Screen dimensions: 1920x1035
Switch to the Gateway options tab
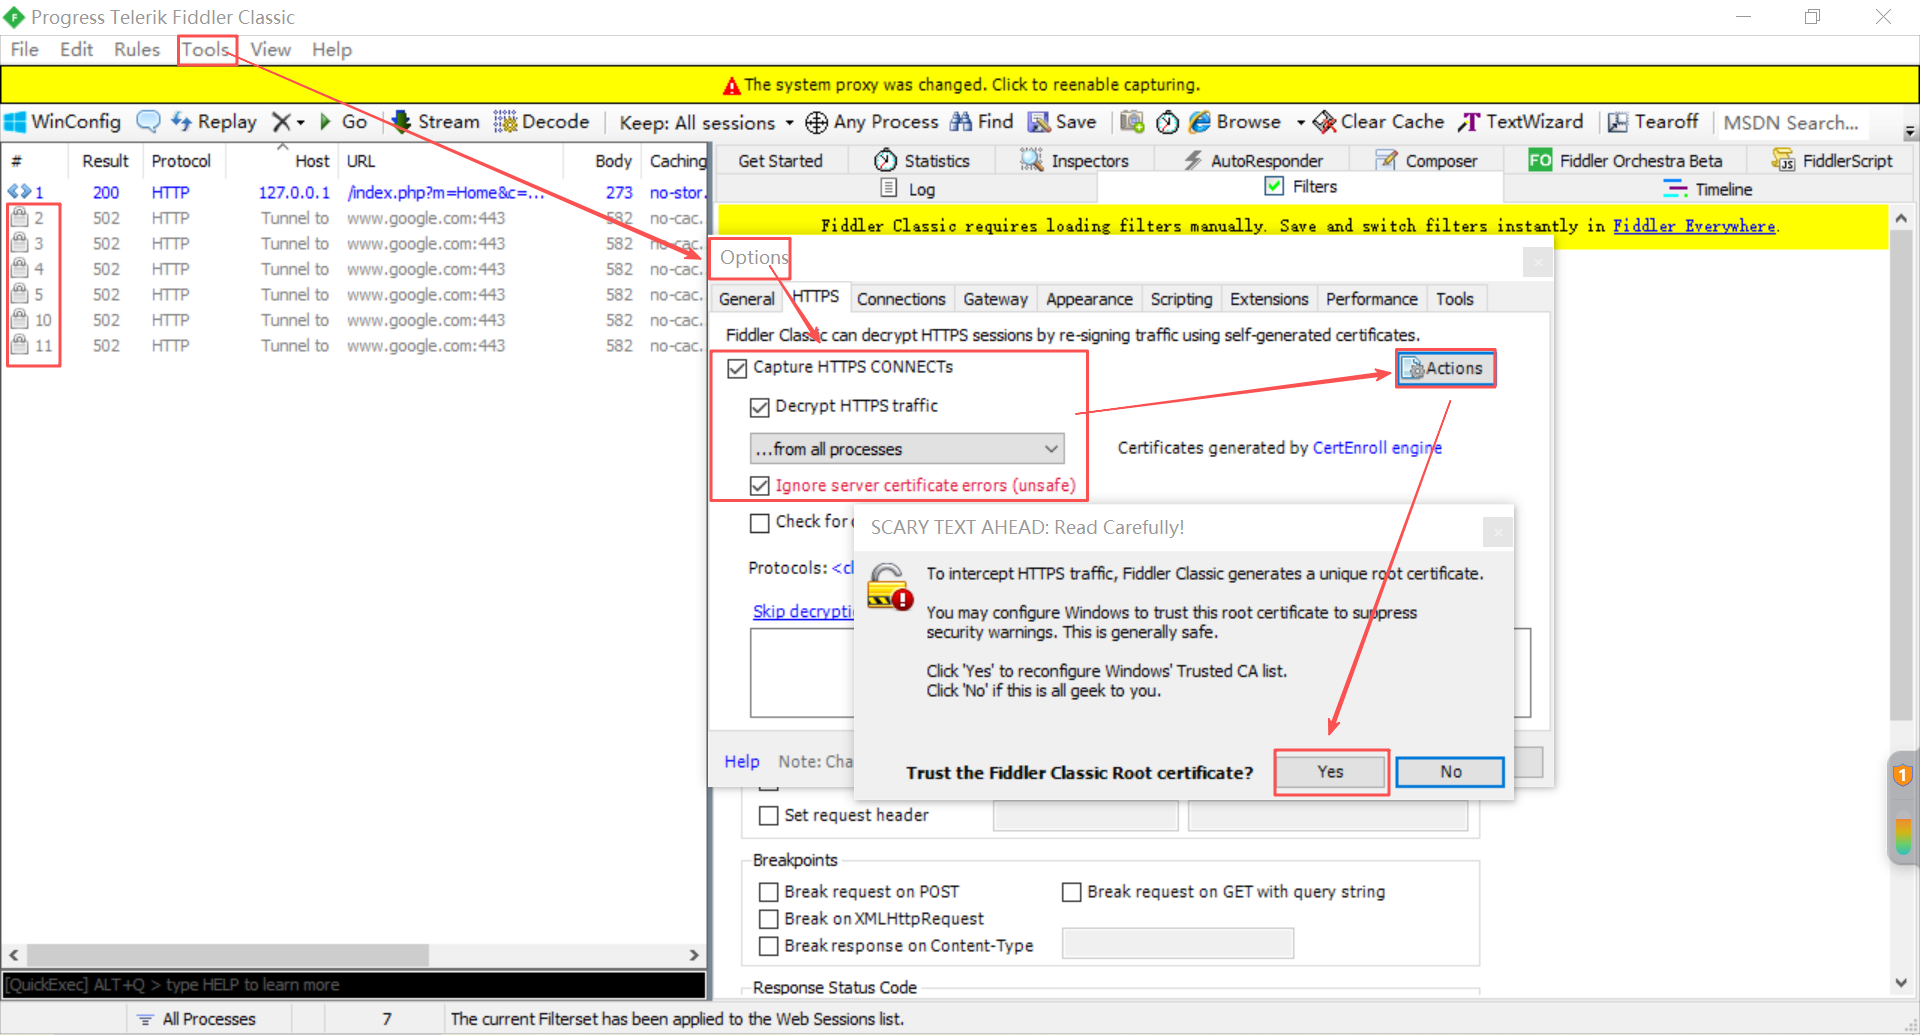(995, 299)
